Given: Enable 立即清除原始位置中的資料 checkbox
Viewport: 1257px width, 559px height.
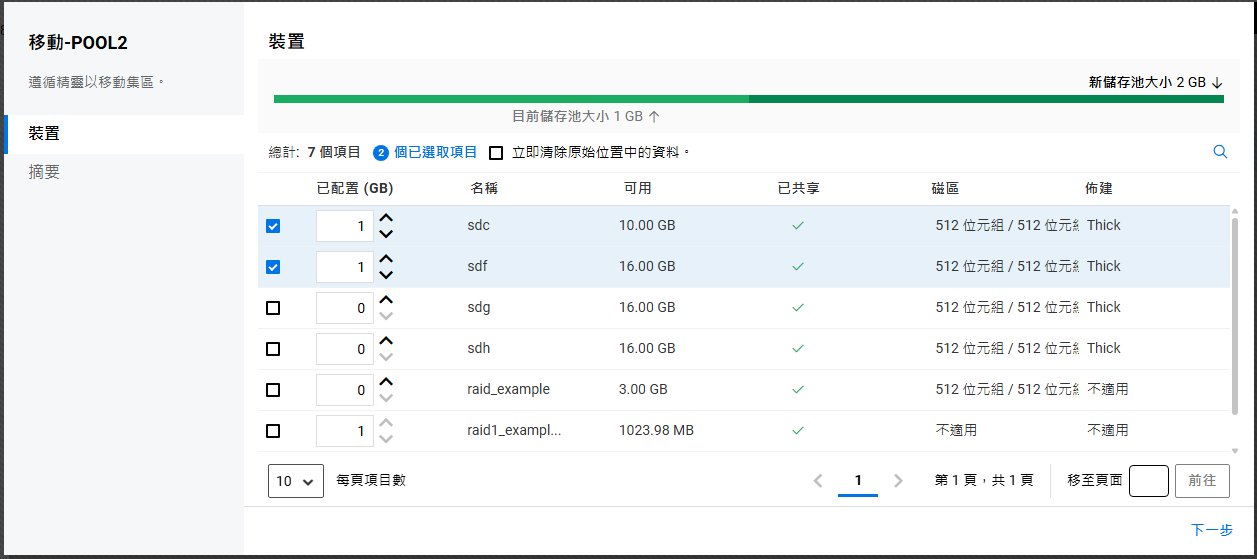Looking at the screenshot, I should [496, 153].
